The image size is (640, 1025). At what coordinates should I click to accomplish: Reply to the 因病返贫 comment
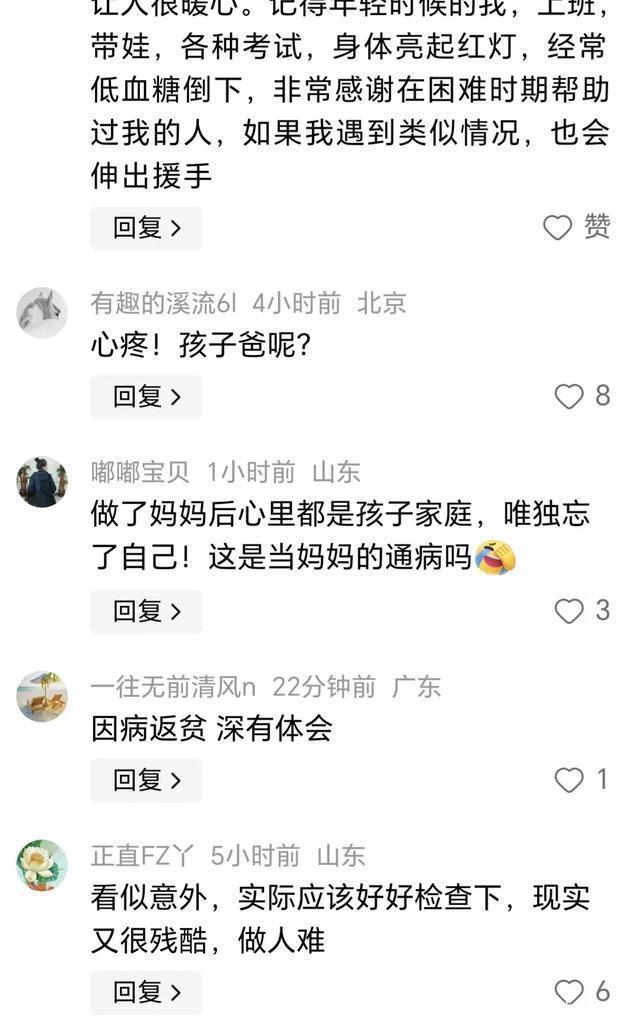click(146, 780)
